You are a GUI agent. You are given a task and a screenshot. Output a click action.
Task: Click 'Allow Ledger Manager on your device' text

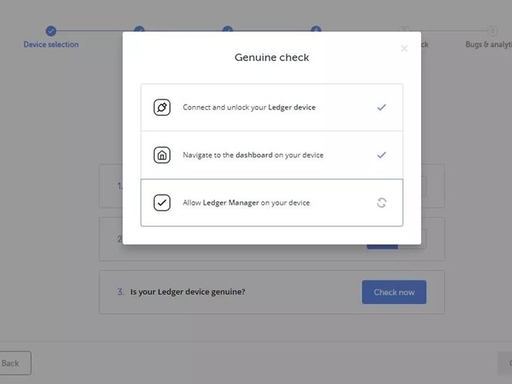point(246,203)
